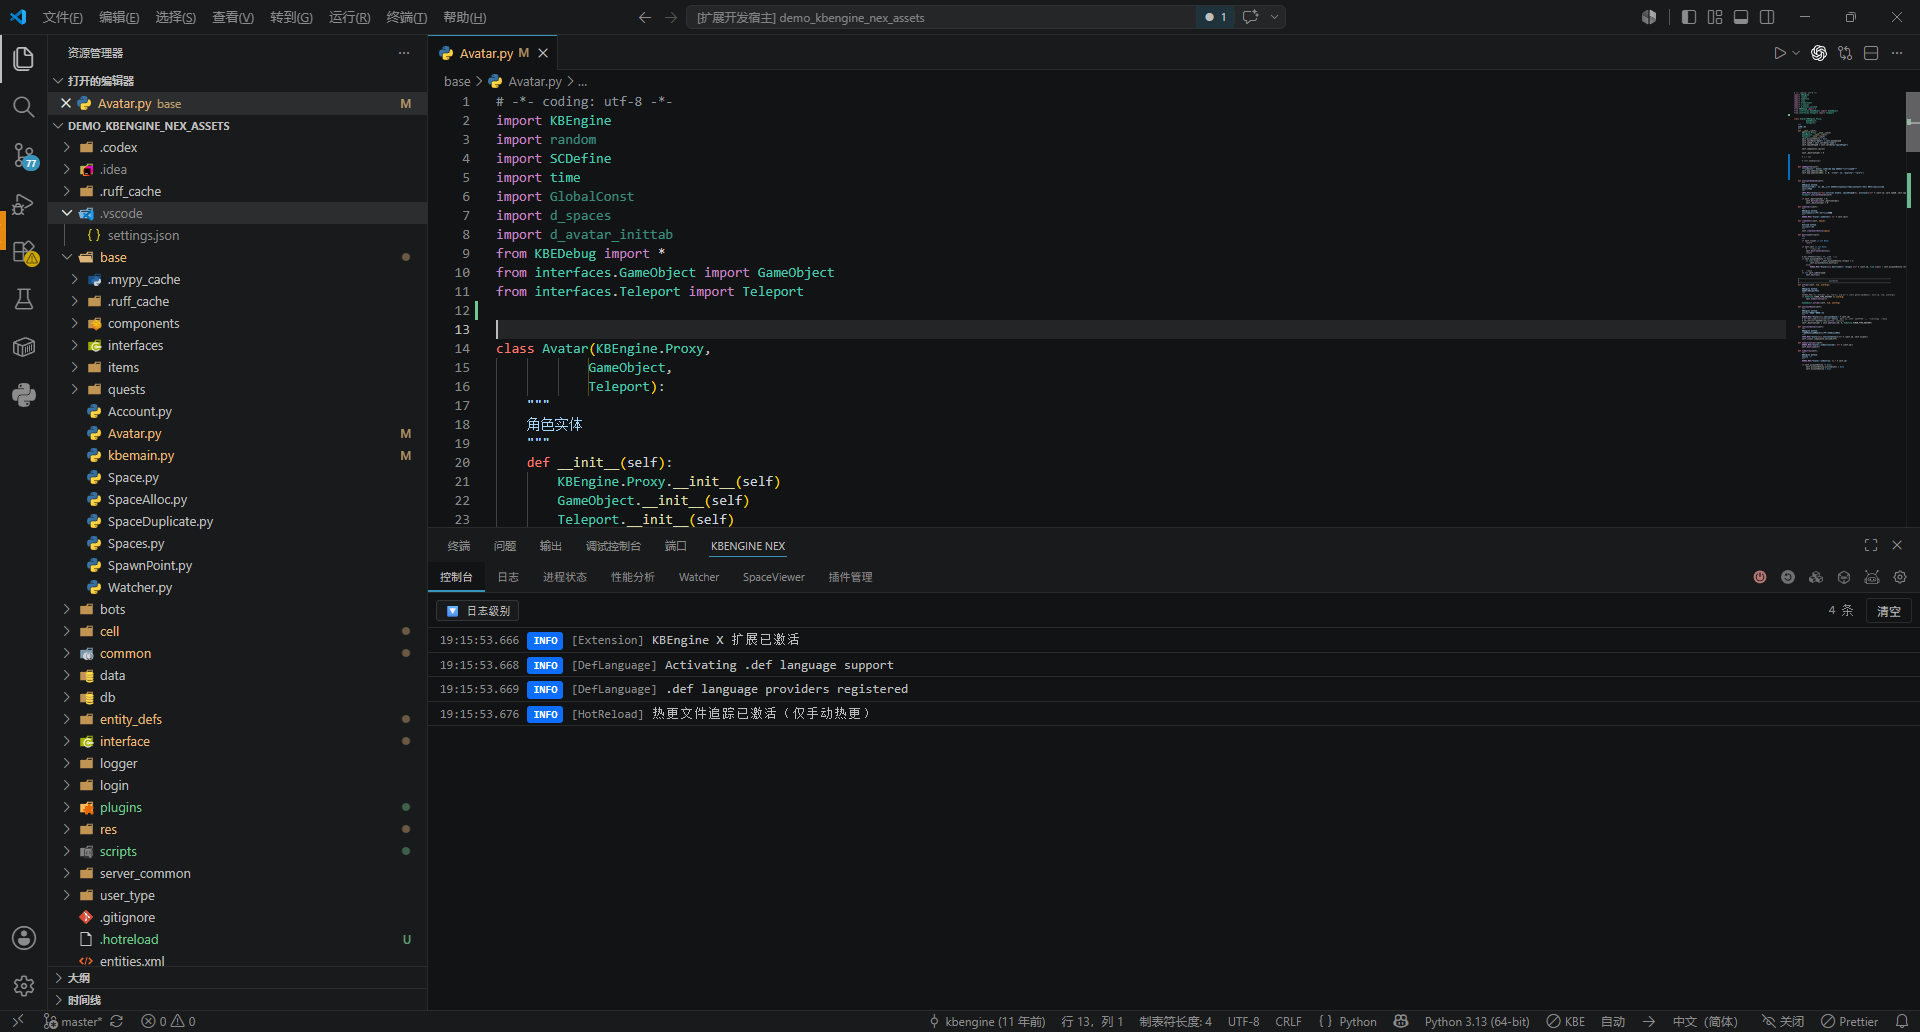Expand the components folder
The width and height of the screenshot is (1920, 1032).
click(x=75, y=323)
